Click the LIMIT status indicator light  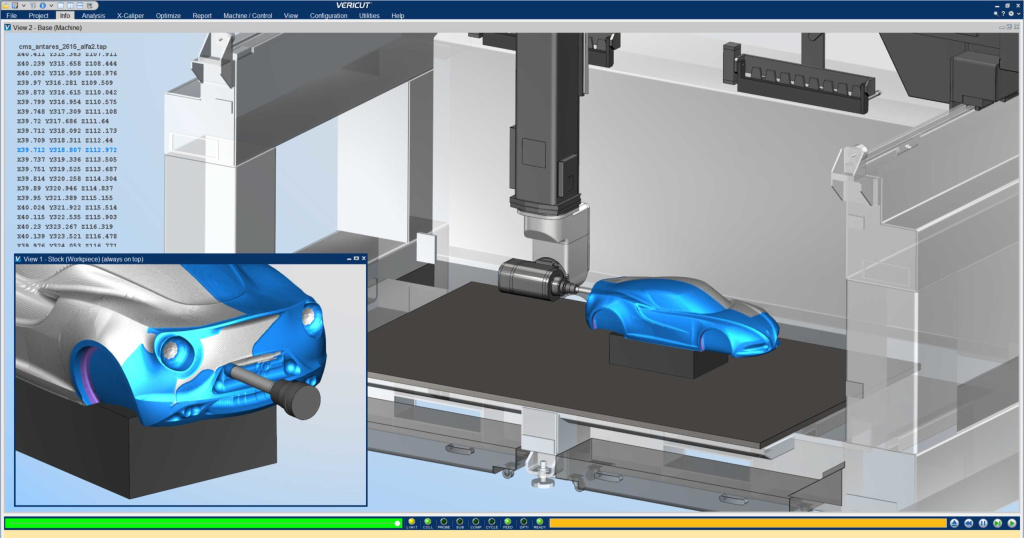click(x=412, y=521)
